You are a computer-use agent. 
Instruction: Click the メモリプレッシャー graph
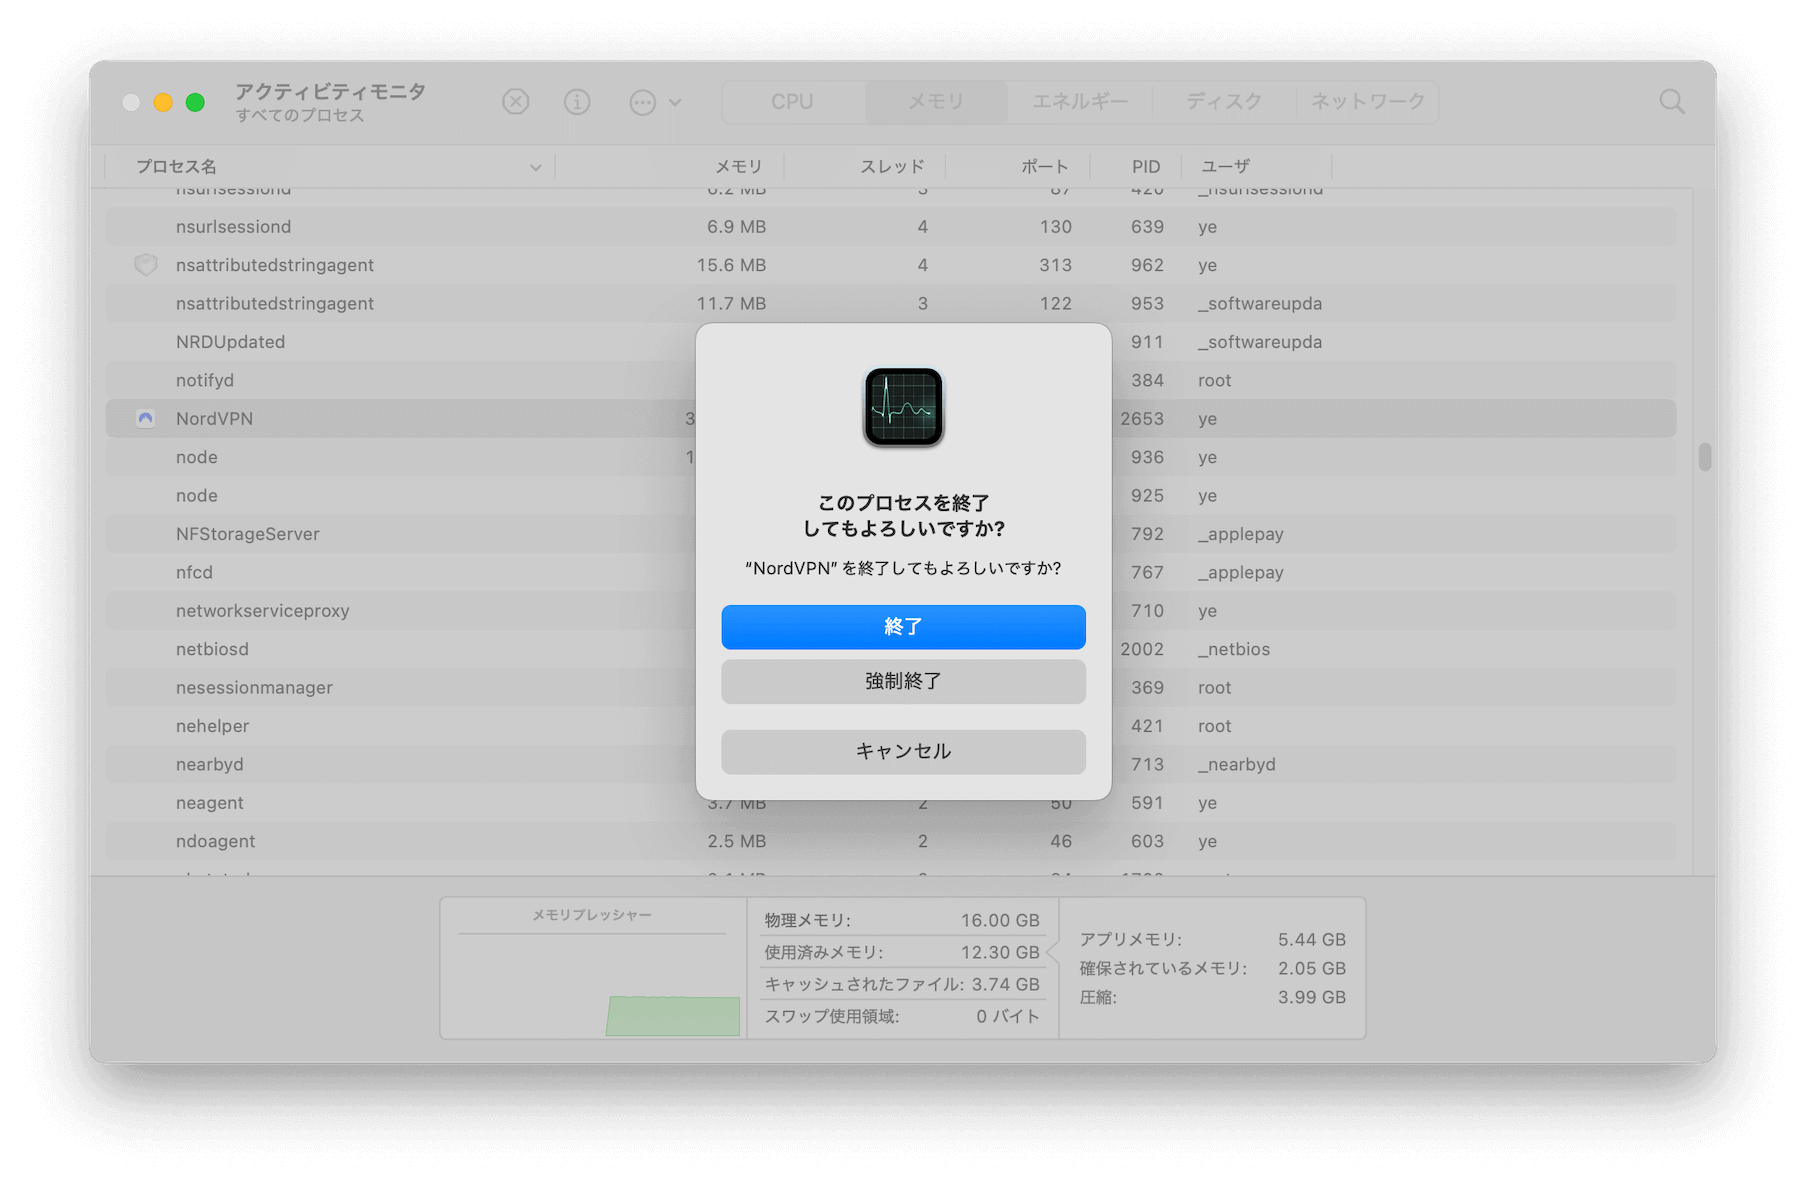(592, 985)
